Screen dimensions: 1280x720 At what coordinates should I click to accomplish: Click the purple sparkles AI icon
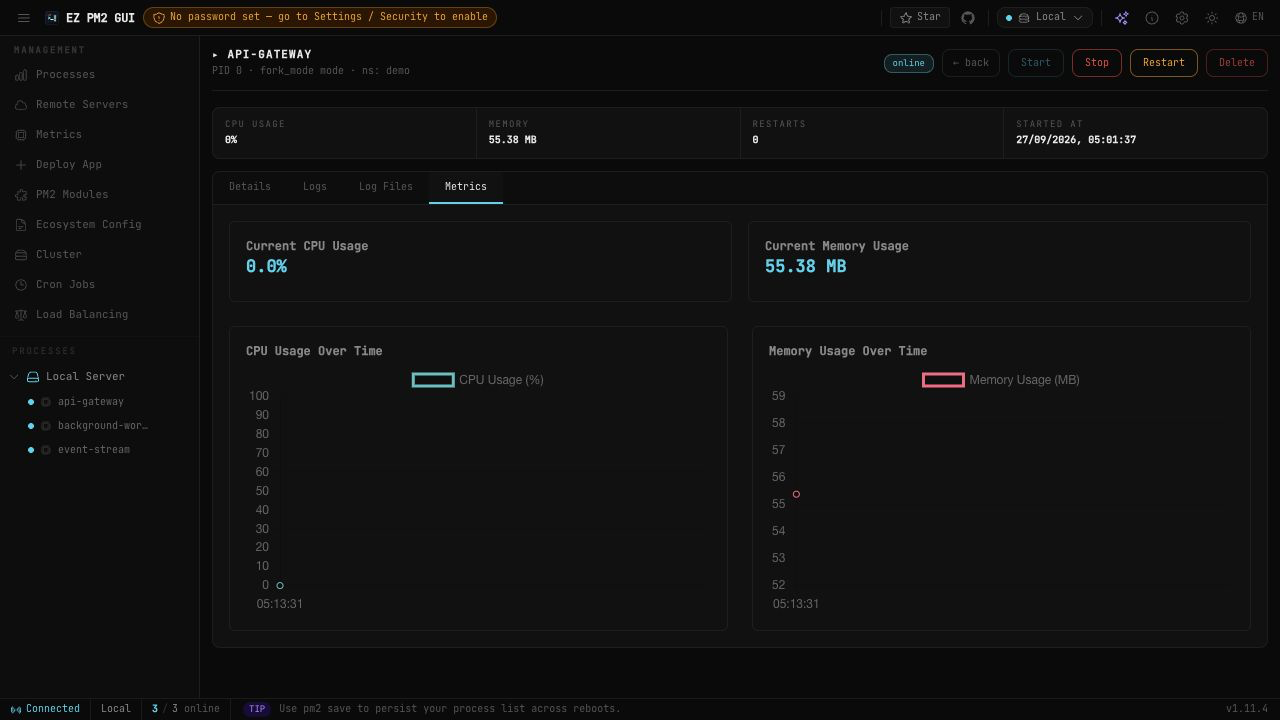(x=1122, y=17)
